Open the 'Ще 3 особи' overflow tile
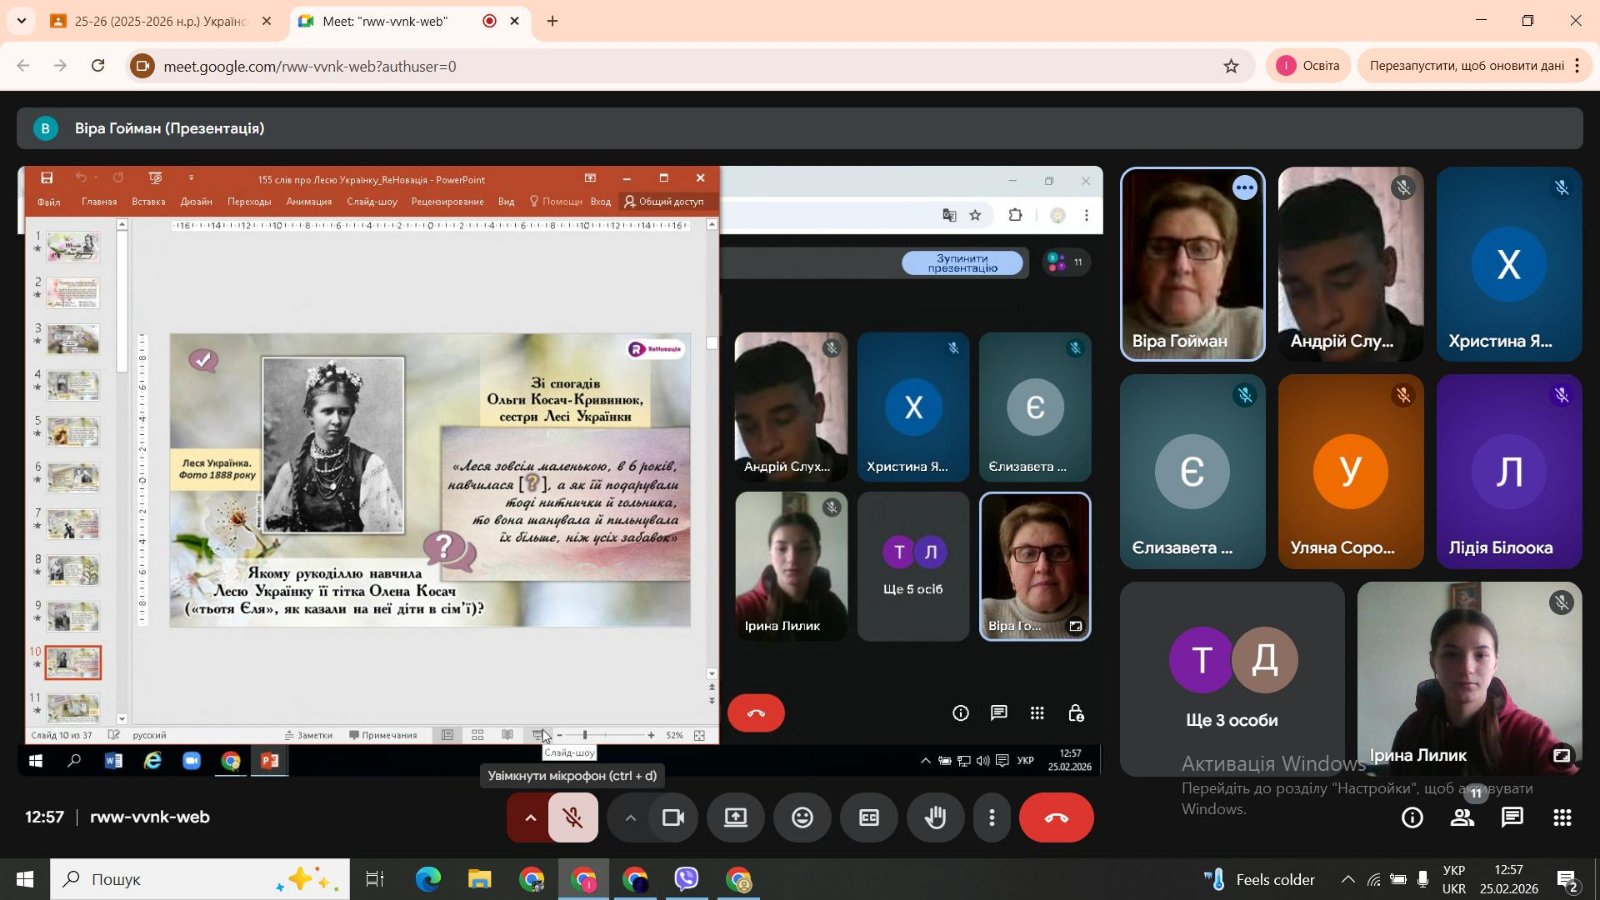 [x=1232, y=678]
